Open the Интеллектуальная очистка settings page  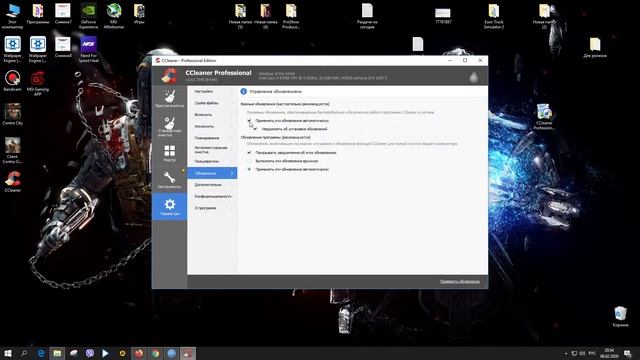coord(212,150)
